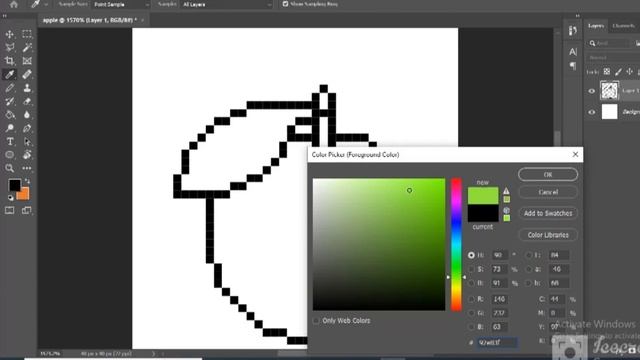640x360 pixels.
Task: Select the Paint Bucket tool
Action: pos(9,115)
